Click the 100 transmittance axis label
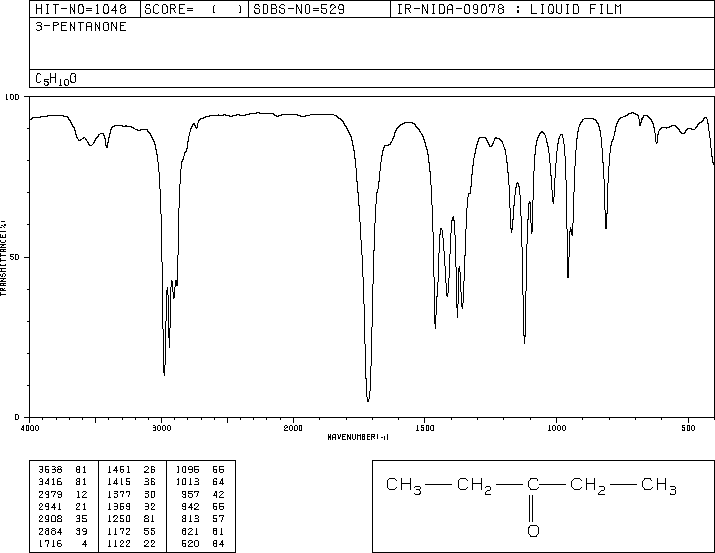The height and width of the screenshot is (553, 715). pos(12,97)
